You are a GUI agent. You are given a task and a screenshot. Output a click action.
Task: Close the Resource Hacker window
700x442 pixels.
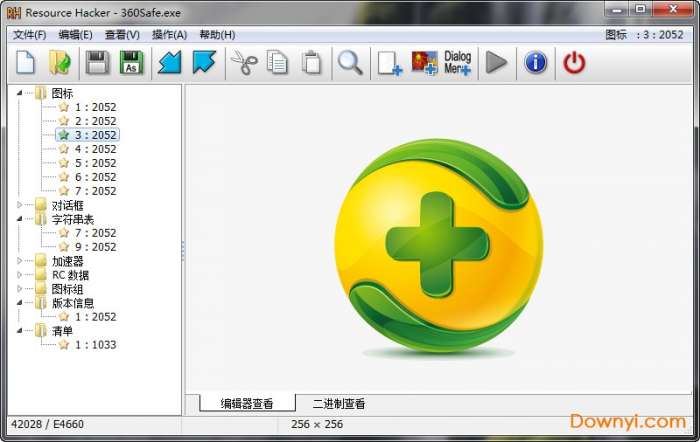[x=673, y=9]
